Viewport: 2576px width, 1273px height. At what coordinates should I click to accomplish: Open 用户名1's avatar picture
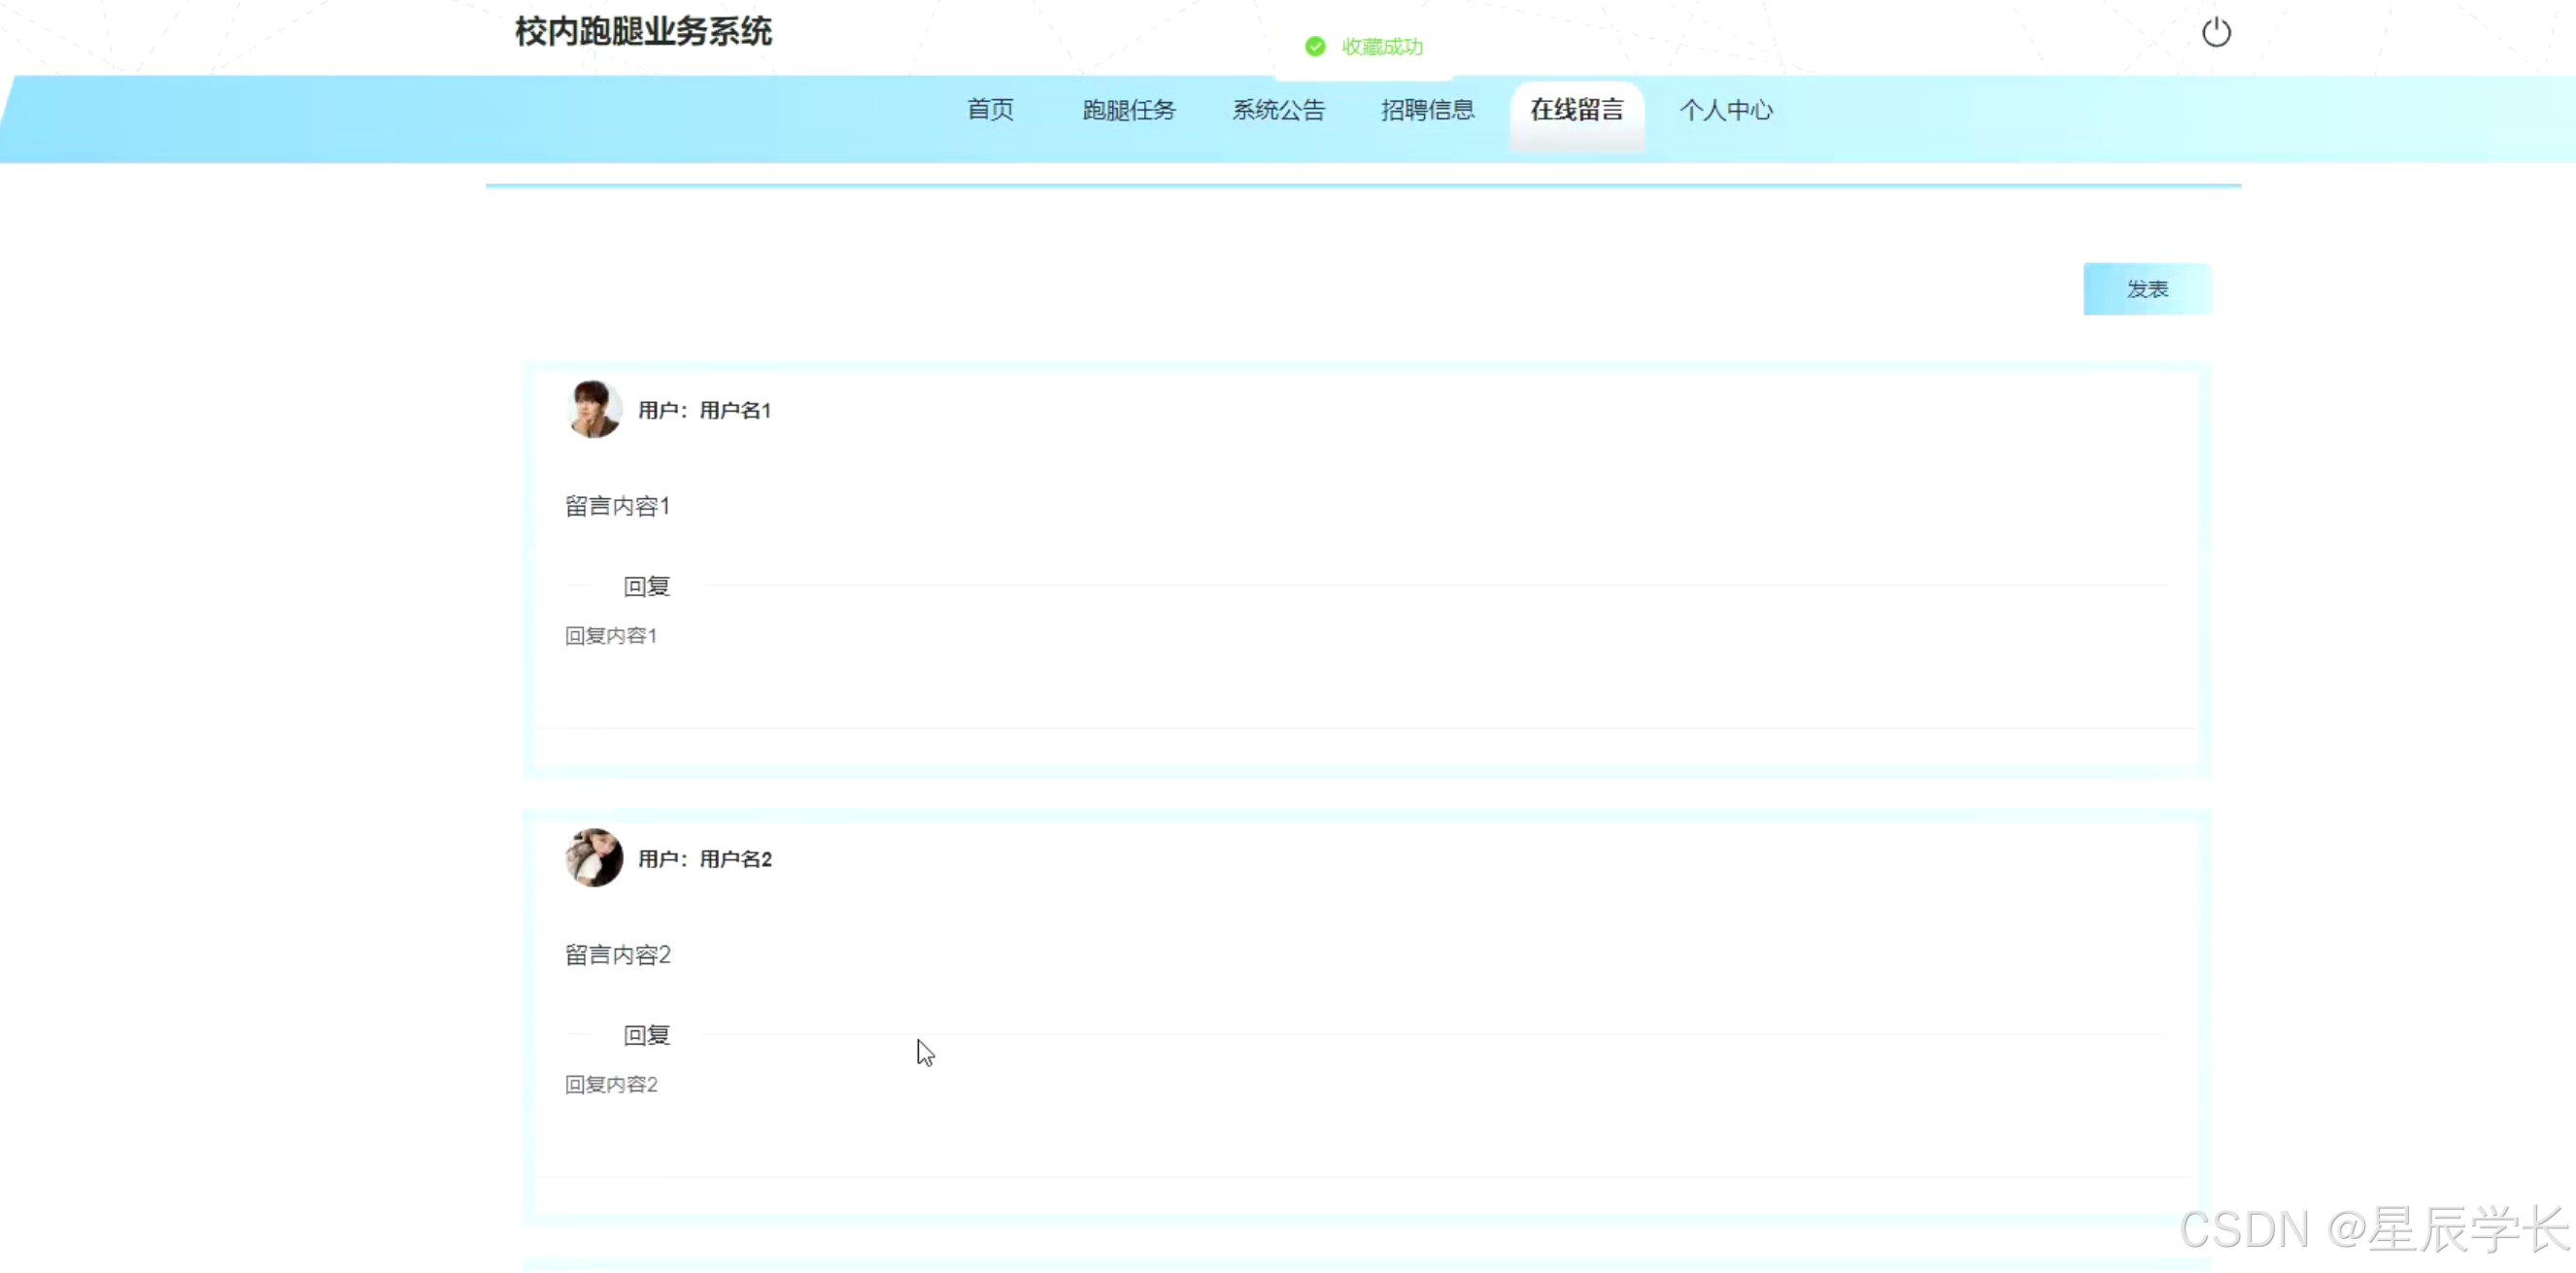(593, 409)
